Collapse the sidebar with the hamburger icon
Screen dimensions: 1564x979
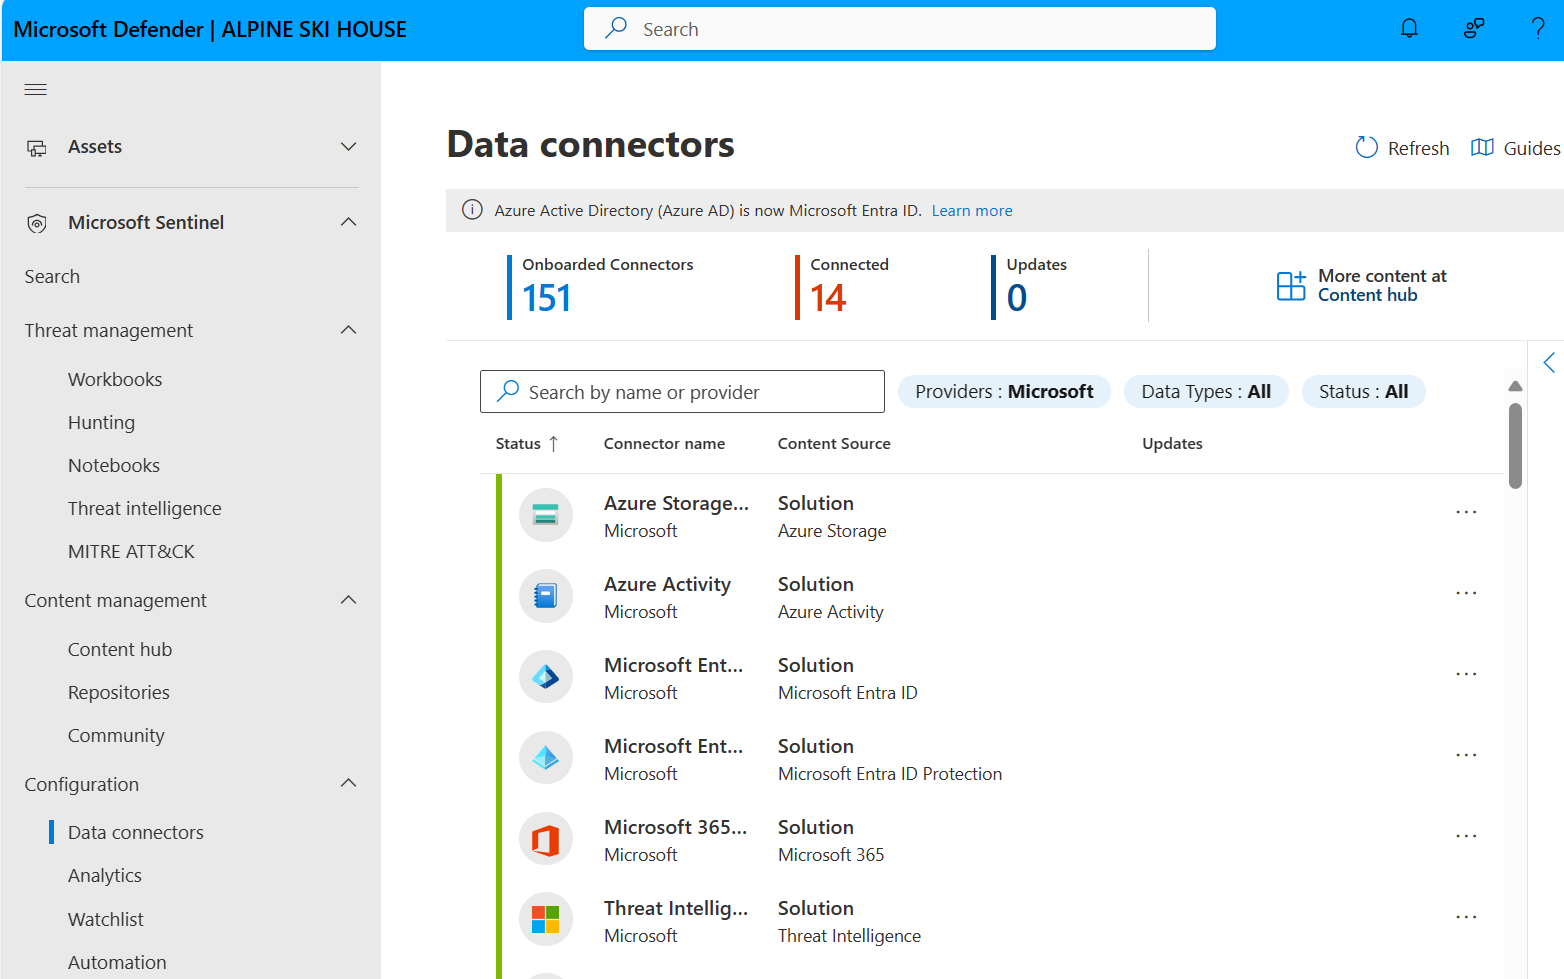(35, 89)
